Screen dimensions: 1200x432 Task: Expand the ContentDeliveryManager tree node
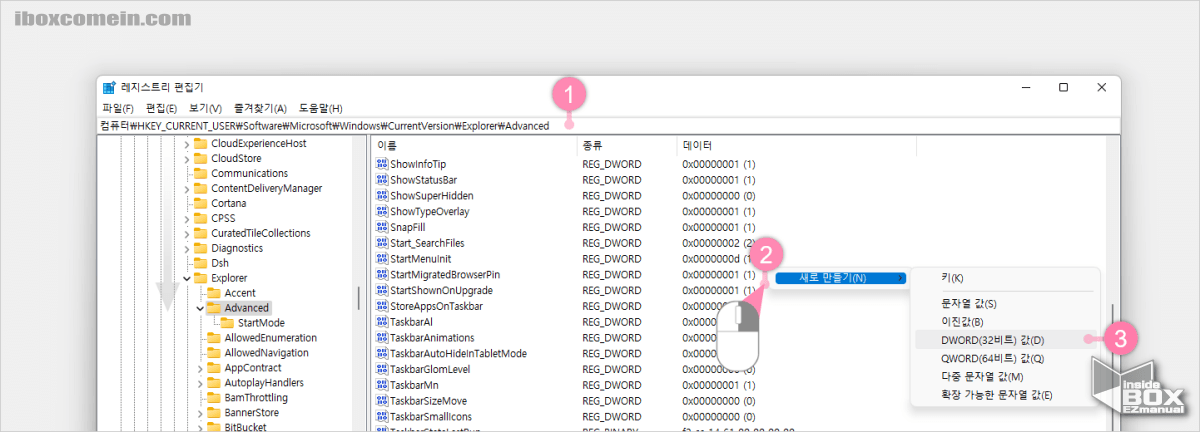(x=186, y=188)
